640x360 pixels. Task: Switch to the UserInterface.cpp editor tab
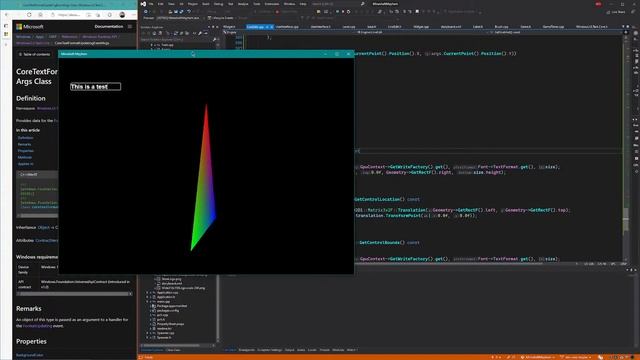tap(287, 27)
